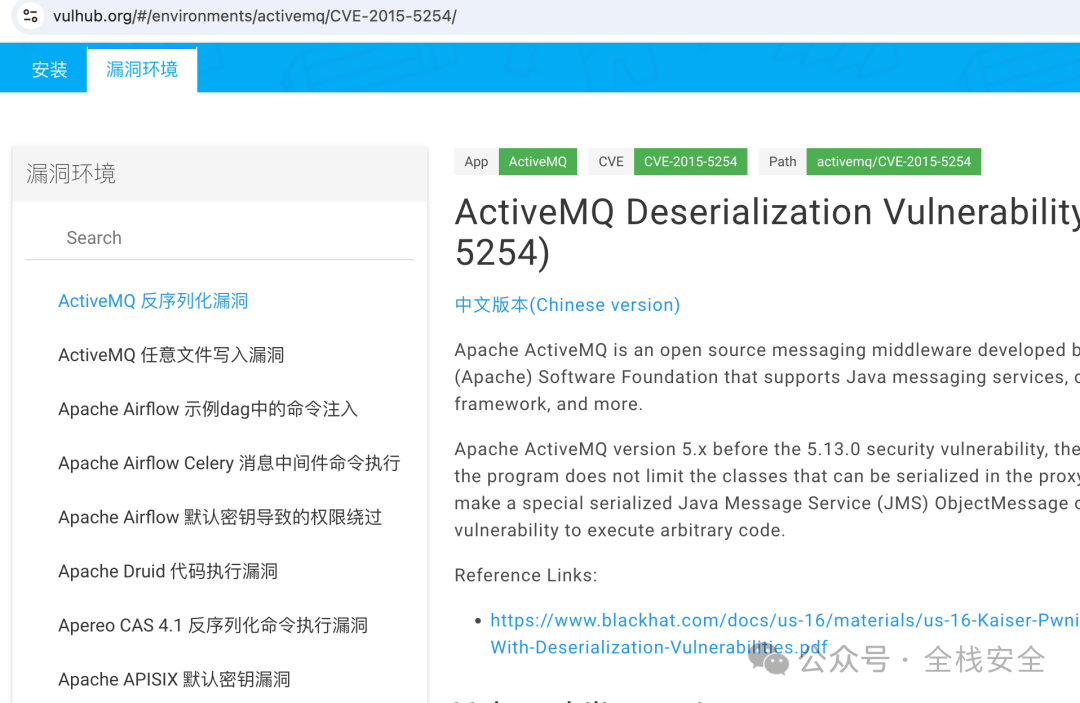The height and width of the screenshot is (703, 1080).
Task: Click the activemq/CVE-2015-5254 path tag
Action: pos(893,162)
